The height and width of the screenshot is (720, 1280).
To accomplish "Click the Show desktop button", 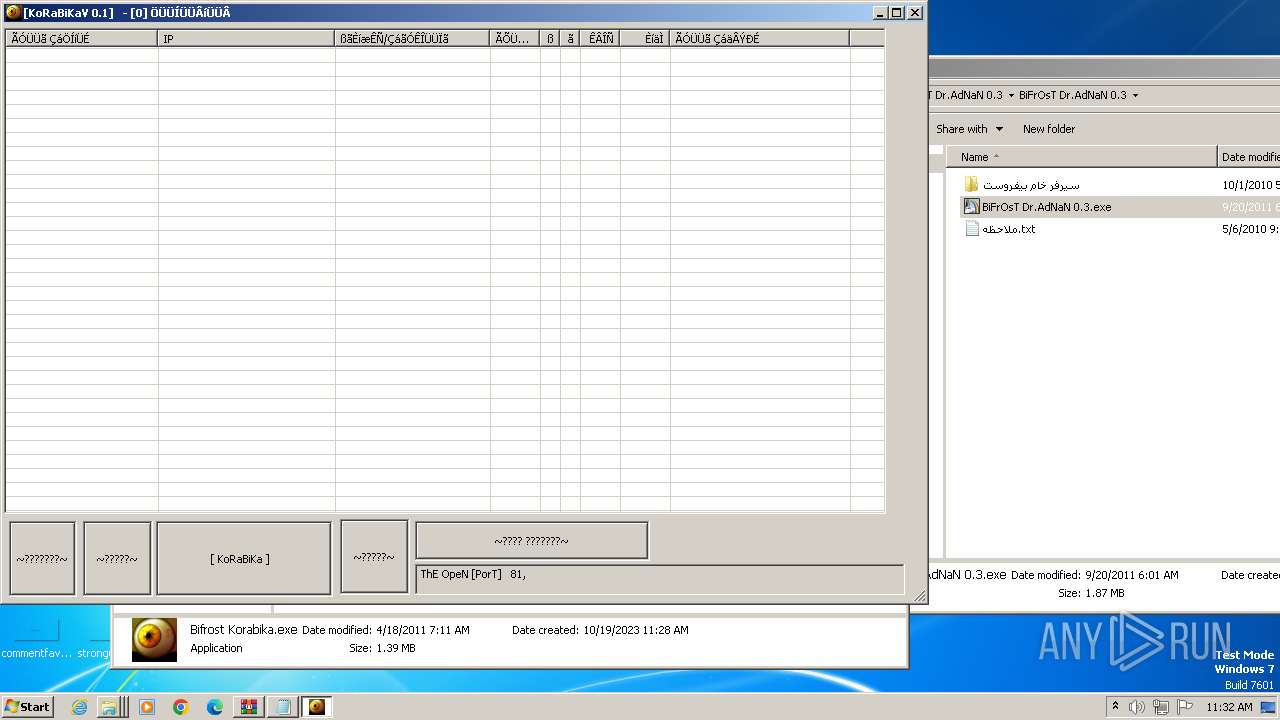I will click(1268, 707).
